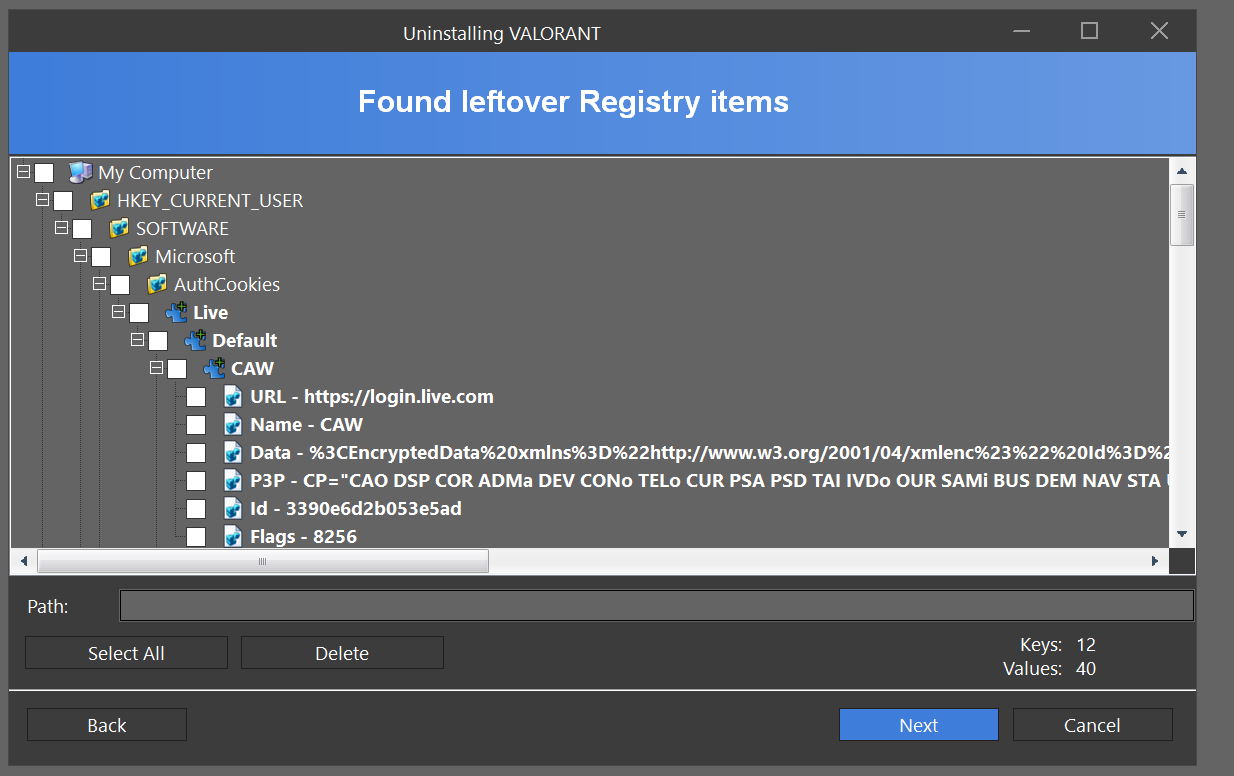Collapse the Default key node
The width and height of the screenshot is (1234, 776).
(138, 340)
